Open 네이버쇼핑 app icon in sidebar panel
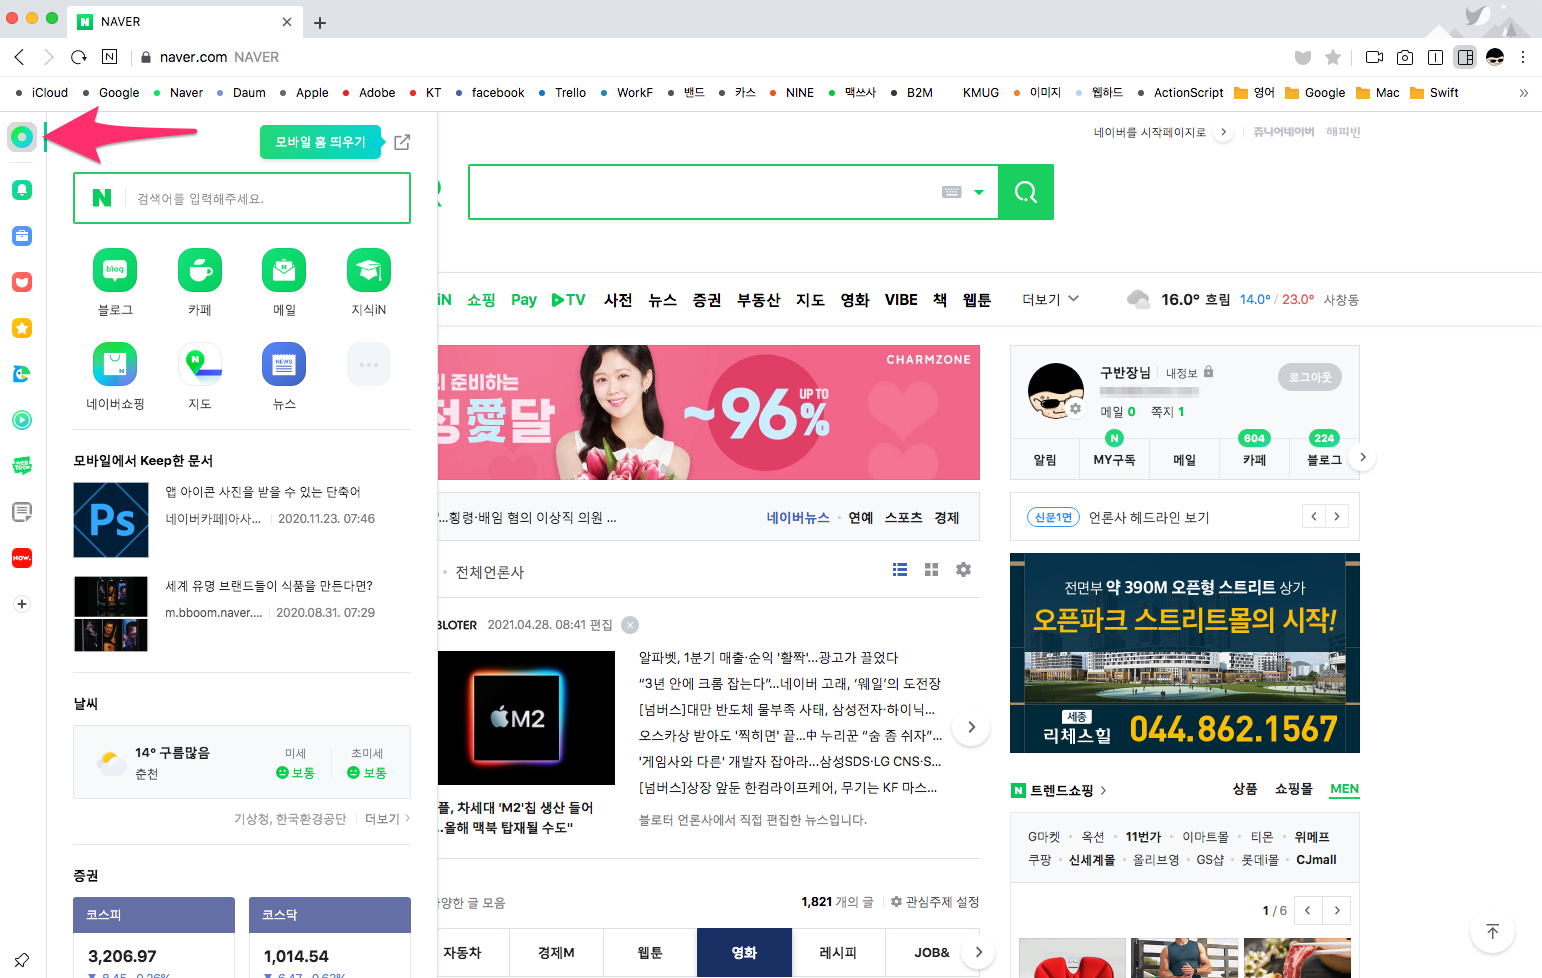The width and height of the screenshot is (1542, 978). click(115, 364)
